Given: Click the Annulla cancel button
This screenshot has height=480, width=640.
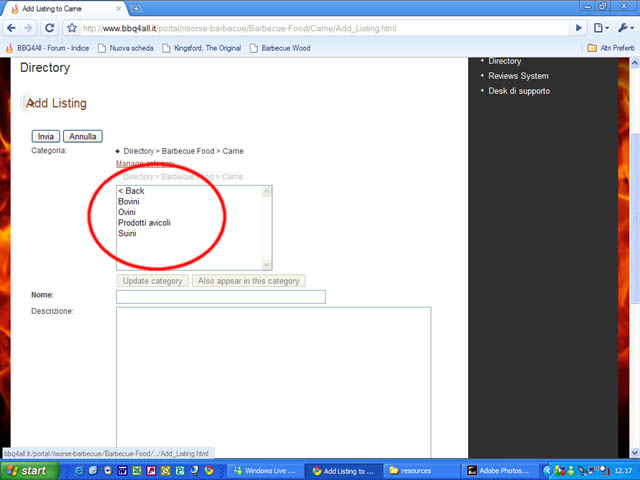Looking at the screenshot, I should coord(83,136).
